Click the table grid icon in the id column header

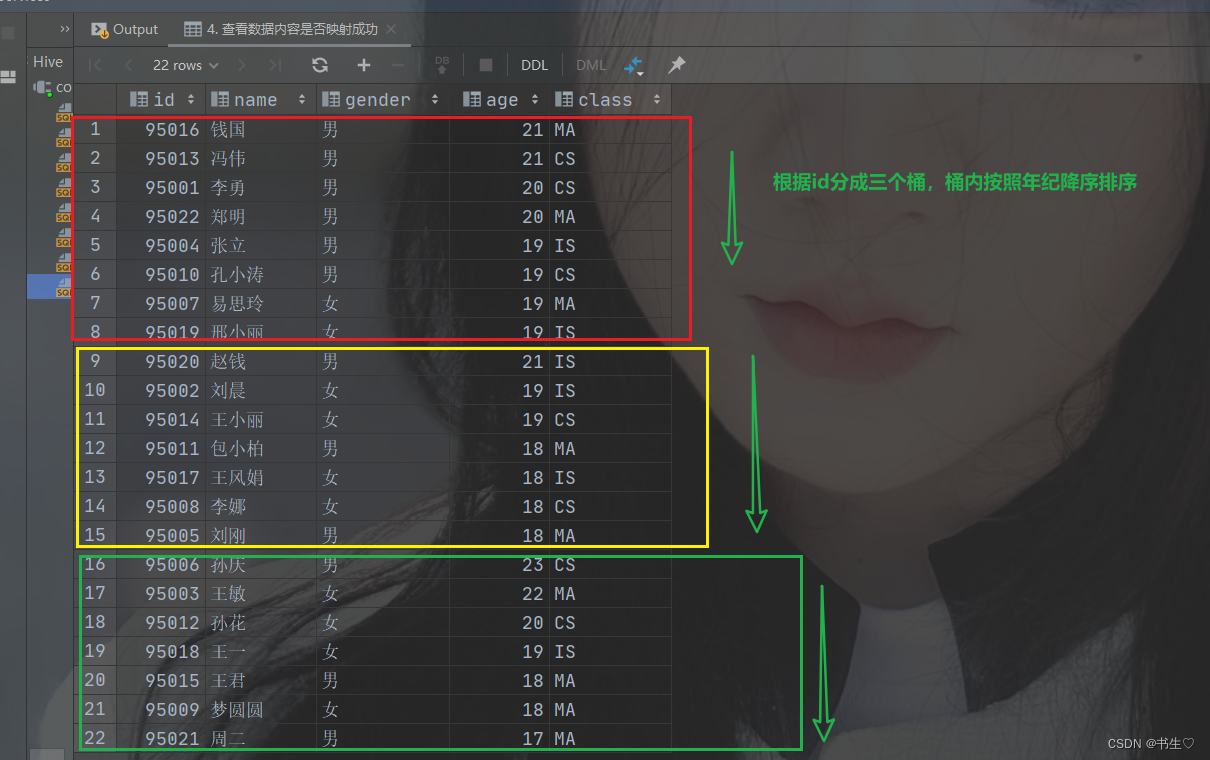tap(139, 99)
